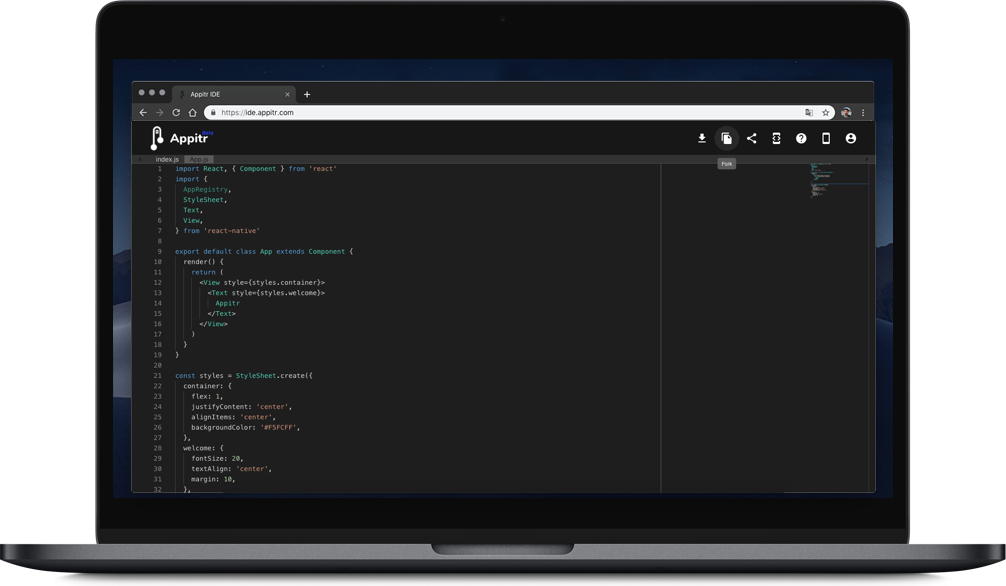This screenshot has width=1006, height=586.
Task: Click the site padlock icon
Action: pyautogui.click(x=213, y=112)
